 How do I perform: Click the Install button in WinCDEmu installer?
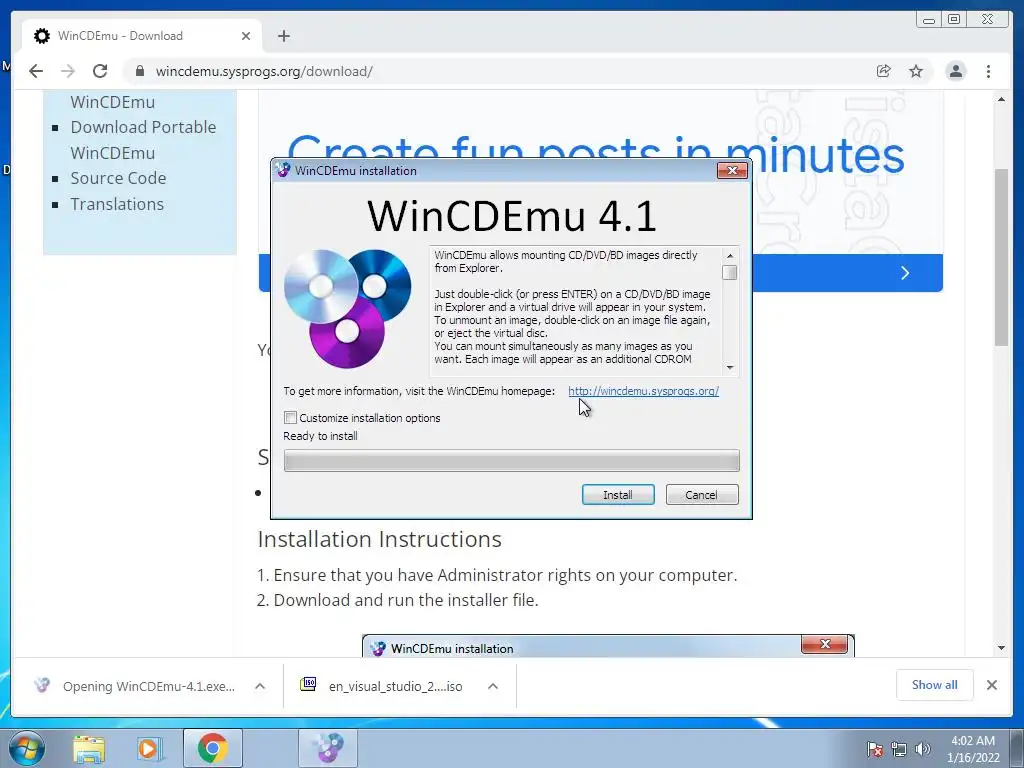[618, 495]
